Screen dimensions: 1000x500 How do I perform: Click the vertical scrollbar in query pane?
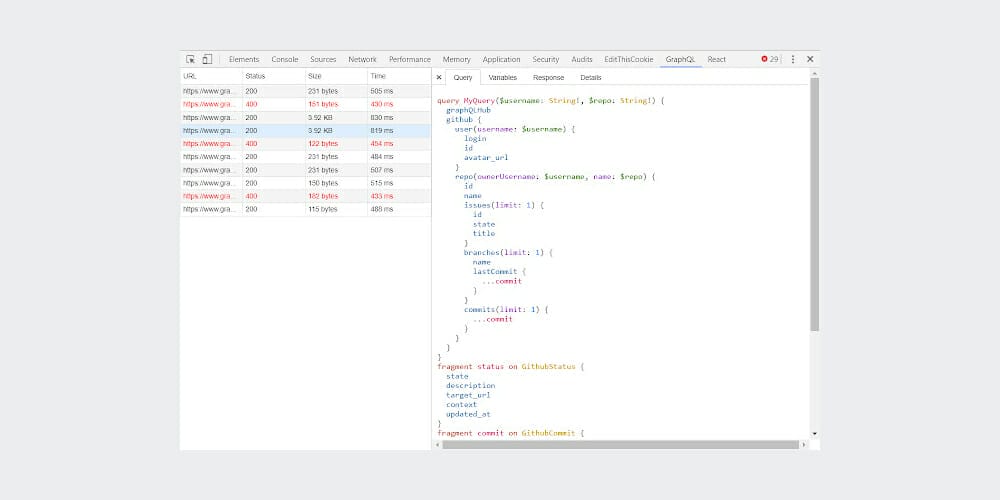point(814,204)
